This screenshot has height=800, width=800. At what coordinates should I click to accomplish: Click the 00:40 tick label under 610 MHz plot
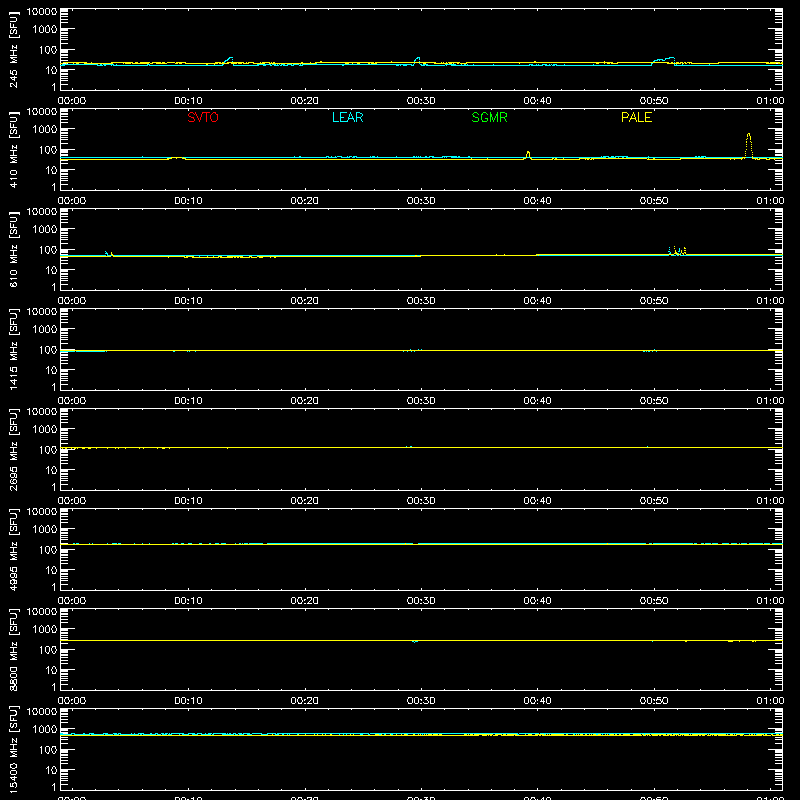[537, 301]
